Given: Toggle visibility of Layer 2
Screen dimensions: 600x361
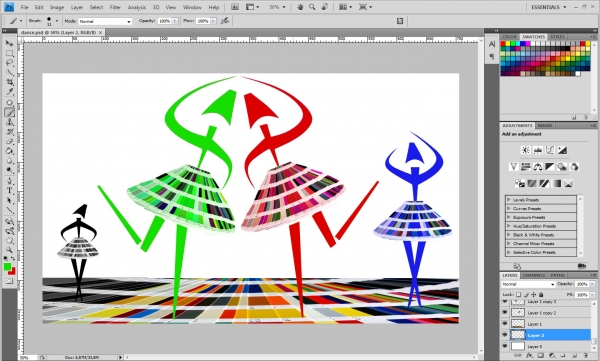Looking at the screenshot, I should 505,335.
